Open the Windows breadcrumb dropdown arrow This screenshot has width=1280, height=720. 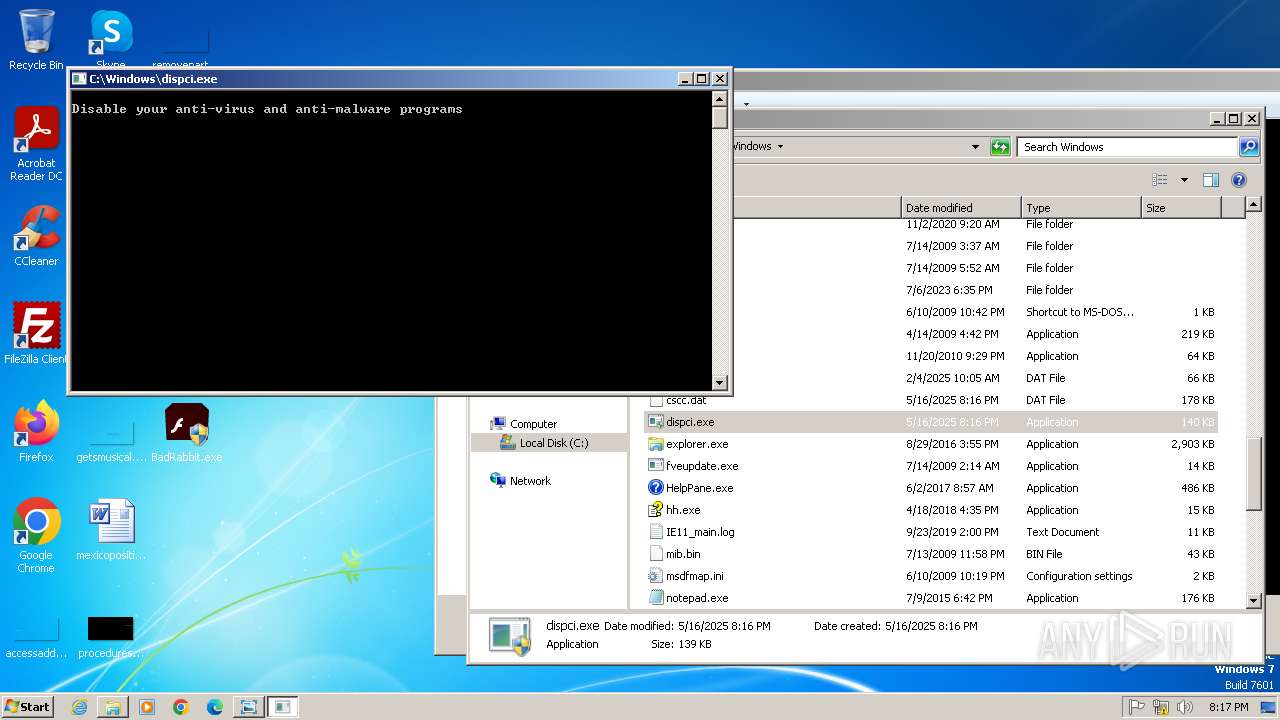tap(780, 147)
